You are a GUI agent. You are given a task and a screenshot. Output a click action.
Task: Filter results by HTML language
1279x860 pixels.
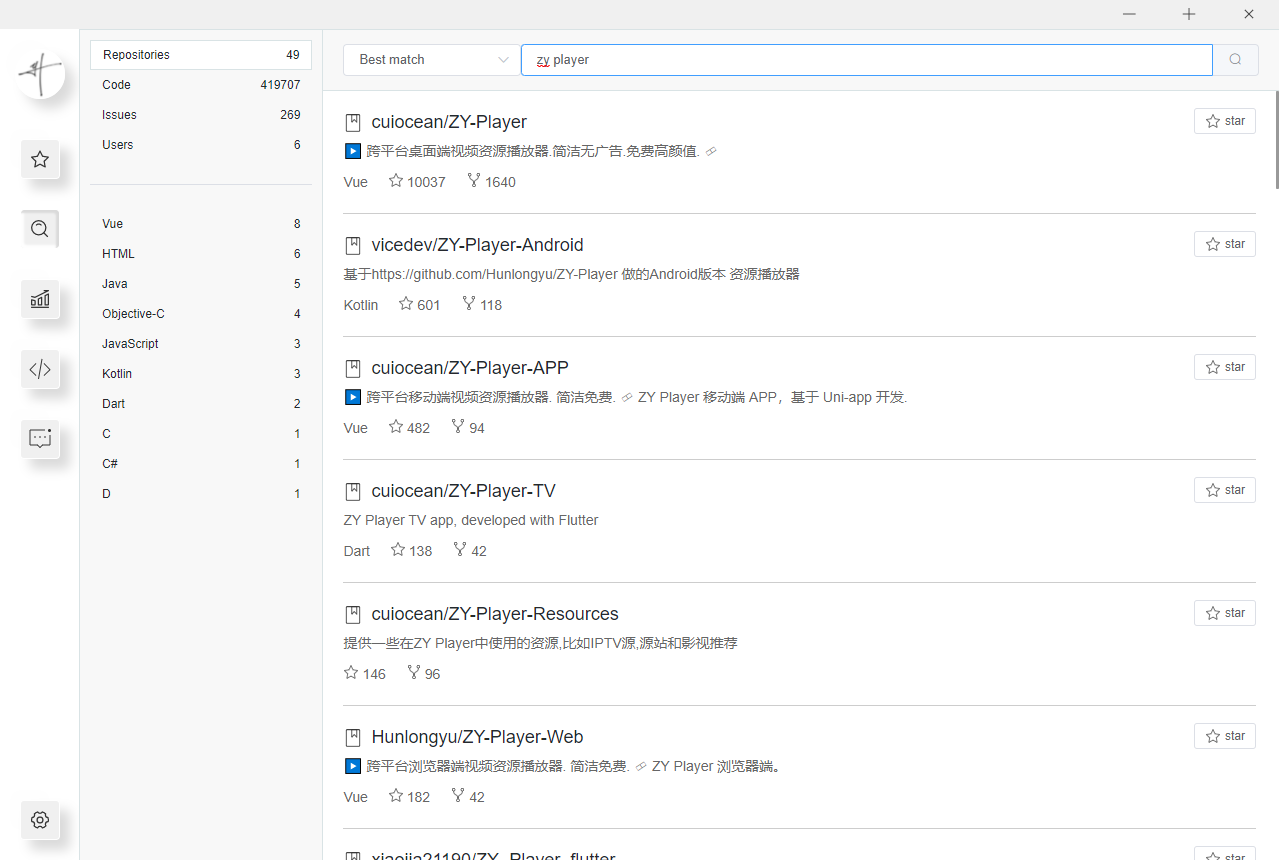point(201,254)
